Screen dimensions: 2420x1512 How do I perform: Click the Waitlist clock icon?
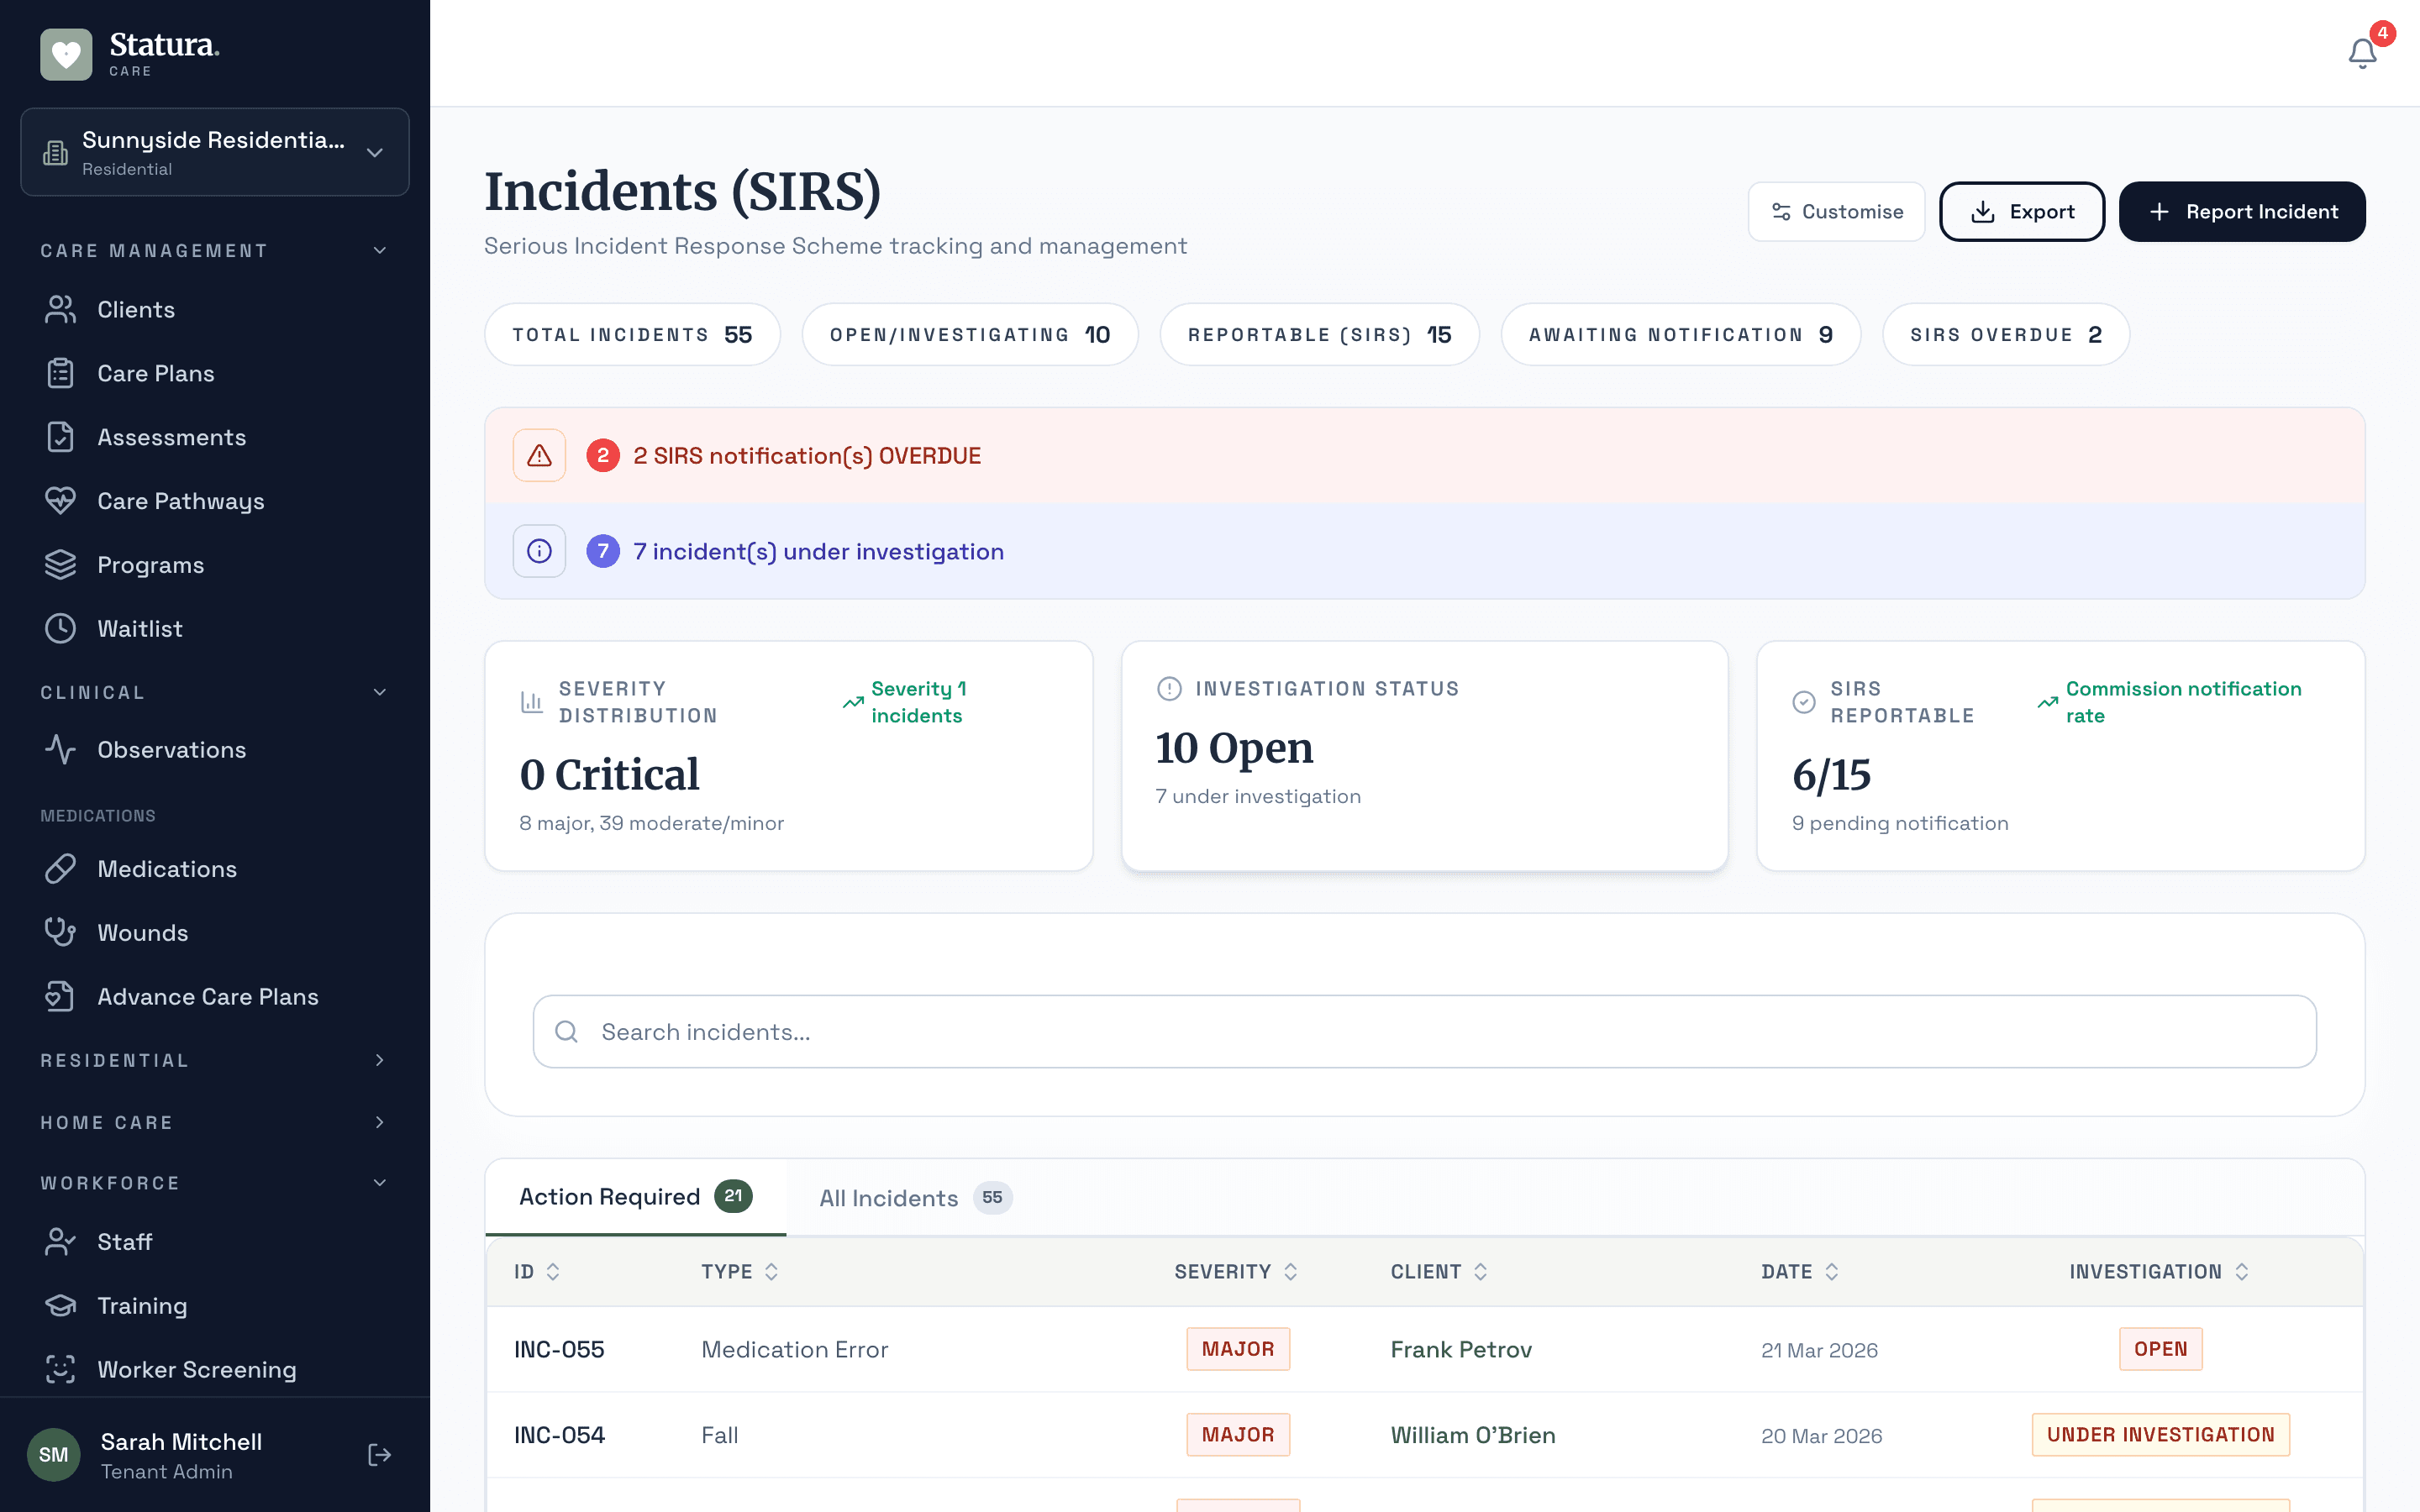pos(60,628)
